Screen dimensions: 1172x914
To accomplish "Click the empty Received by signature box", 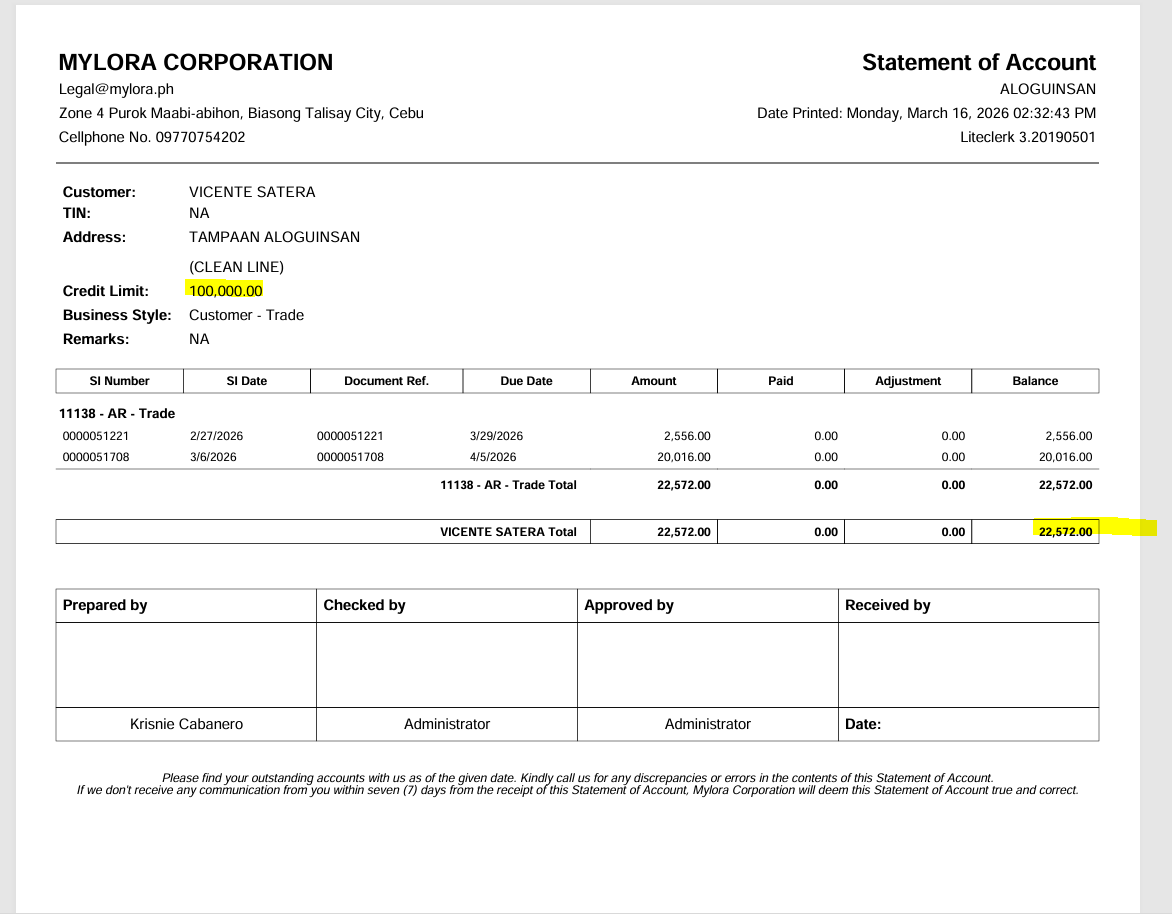I will click(x=968, y=665).
